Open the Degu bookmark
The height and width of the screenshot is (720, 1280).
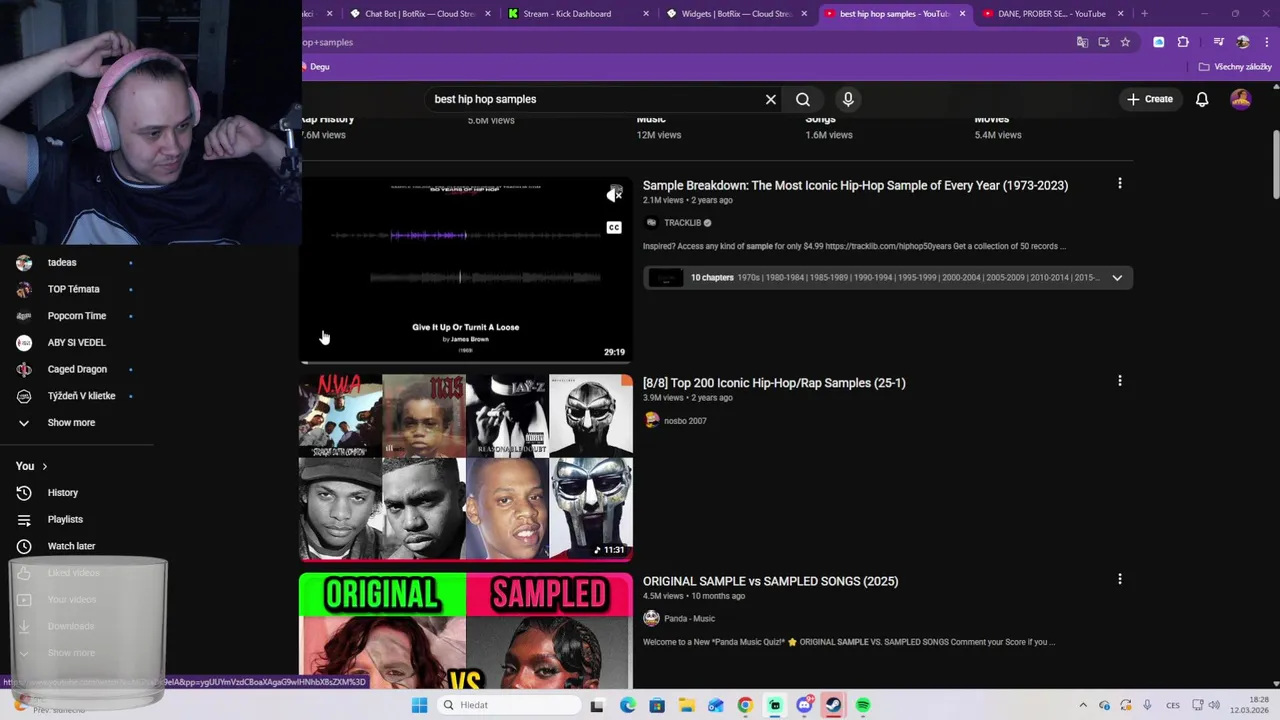[316, 67]
